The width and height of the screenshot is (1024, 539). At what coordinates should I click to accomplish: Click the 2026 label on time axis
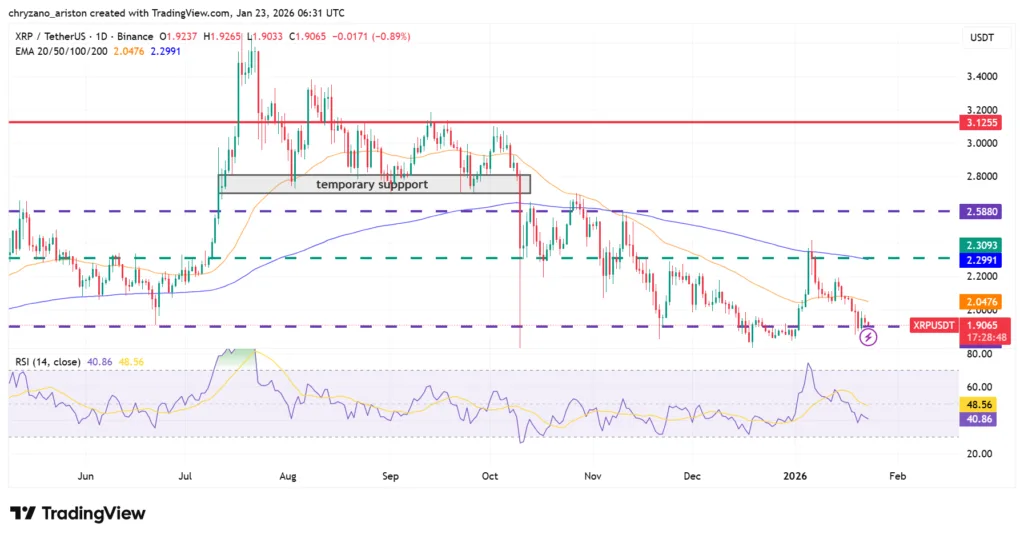[x=795, y=476]
